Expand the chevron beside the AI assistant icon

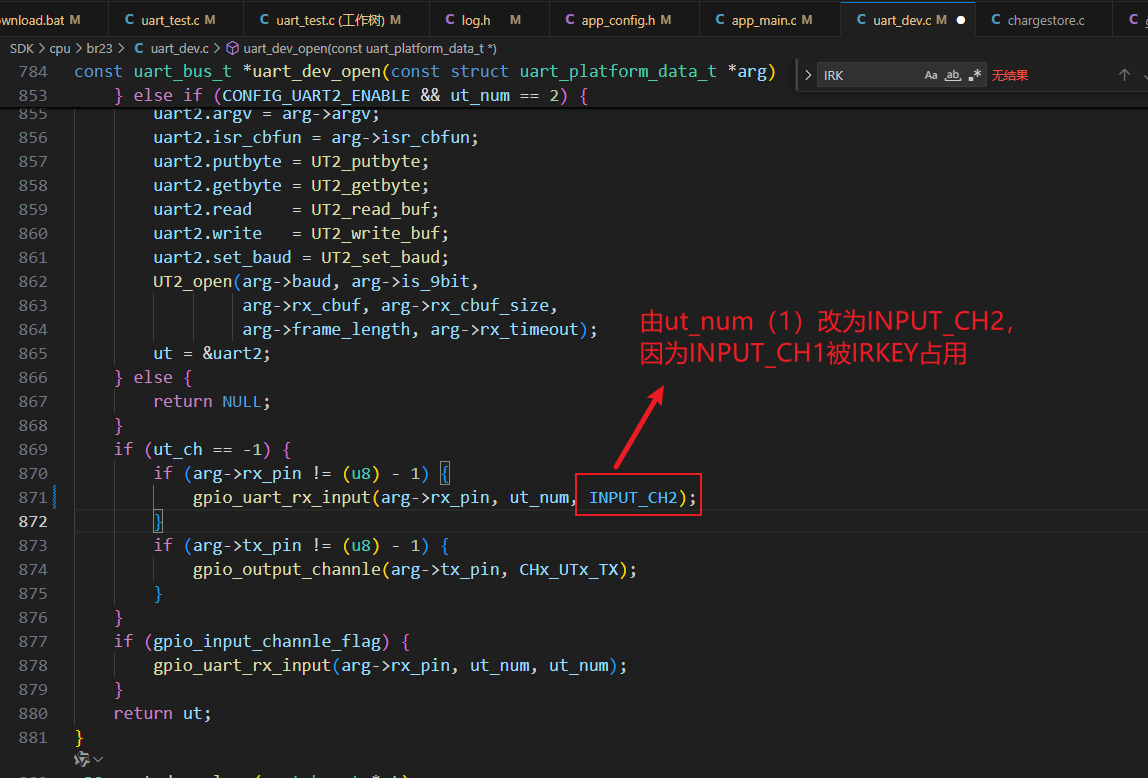pyautogui.click(x=98, y=759)
